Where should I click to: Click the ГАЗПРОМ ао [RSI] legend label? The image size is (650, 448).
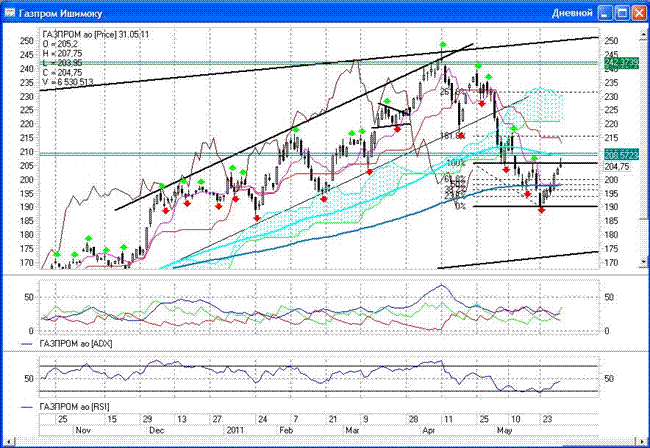75,407
